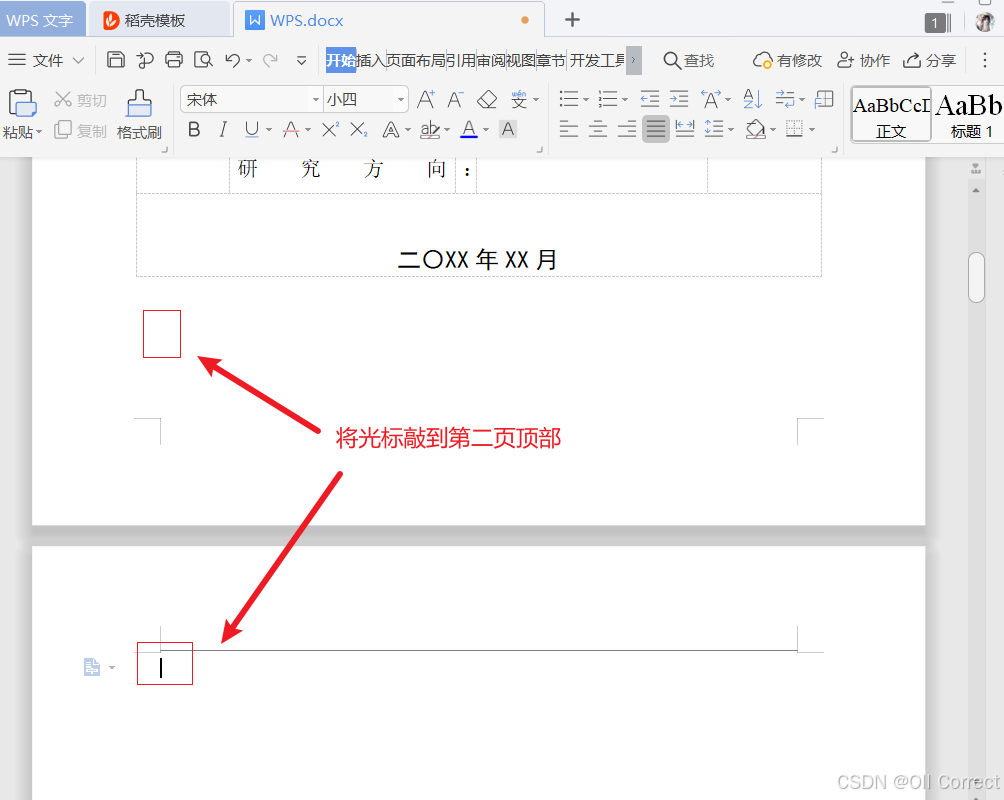Click the Redo arrow icon
The height and width of the screenshot is (800, 1004).
[x=270, y=60]
